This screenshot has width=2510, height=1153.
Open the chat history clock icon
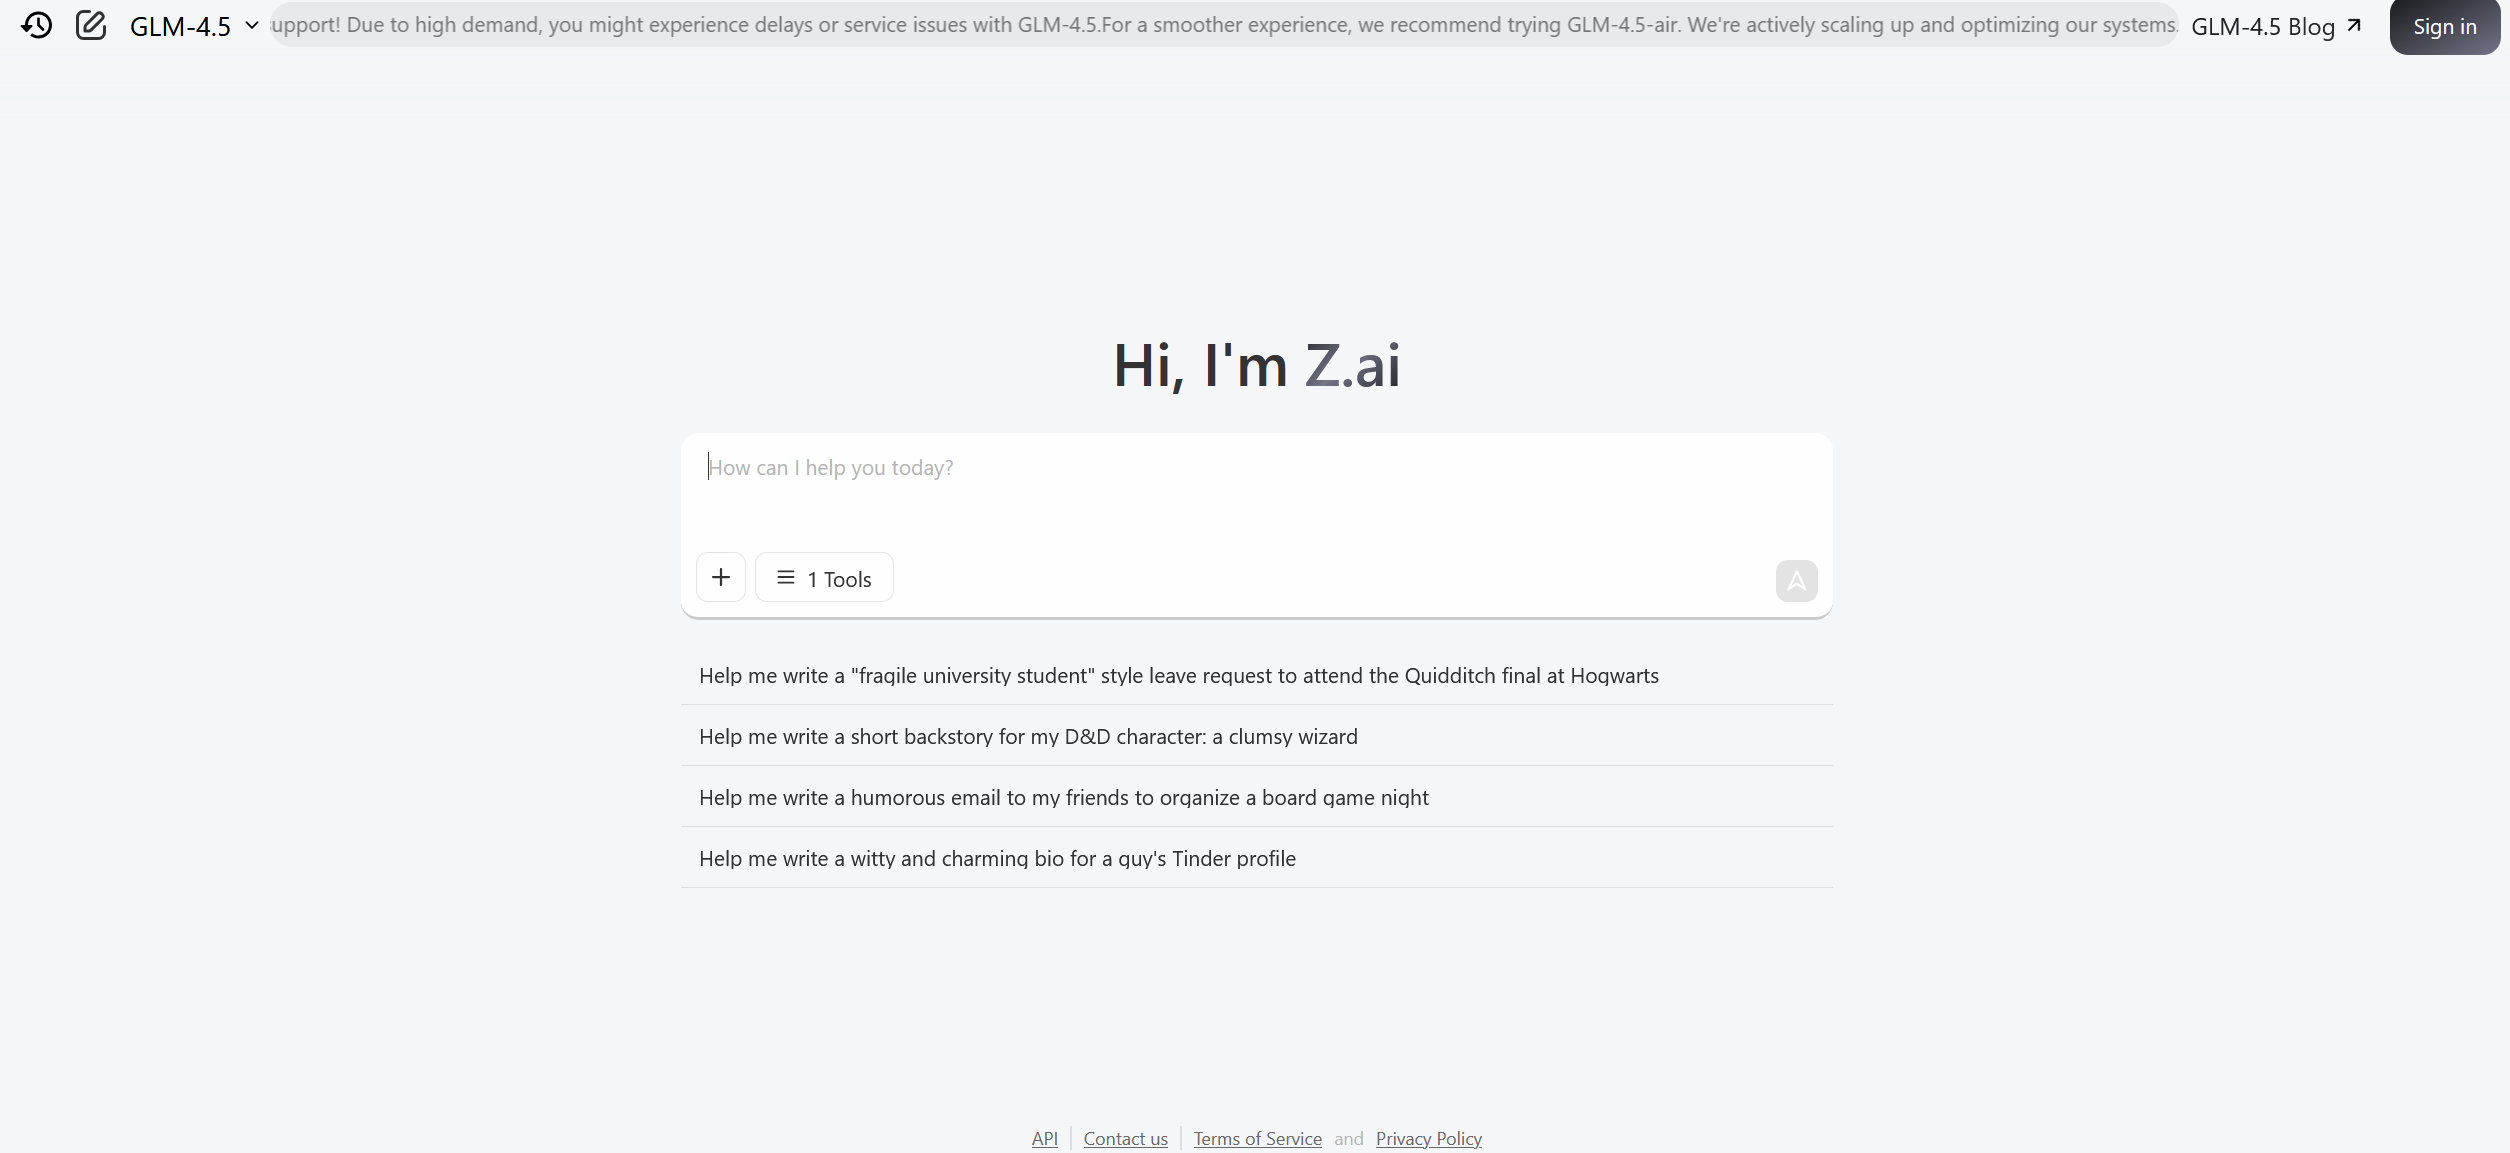click(x=37, y=25)
